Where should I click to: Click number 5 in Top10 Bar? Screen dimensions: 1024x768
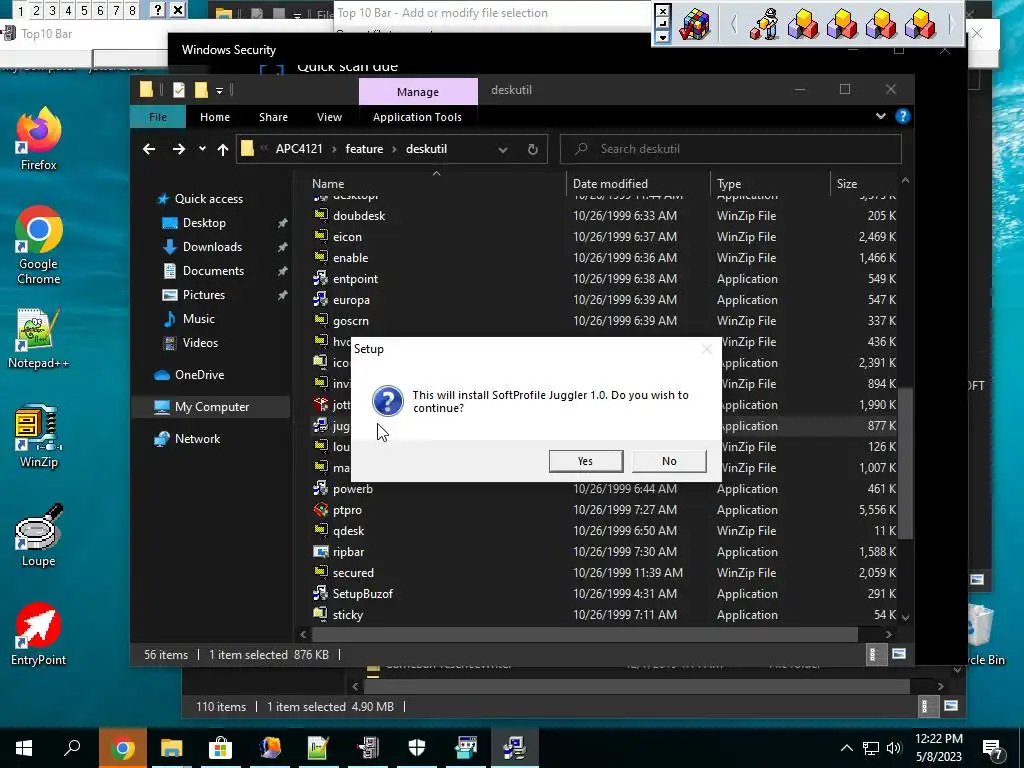tap(84, 10)
